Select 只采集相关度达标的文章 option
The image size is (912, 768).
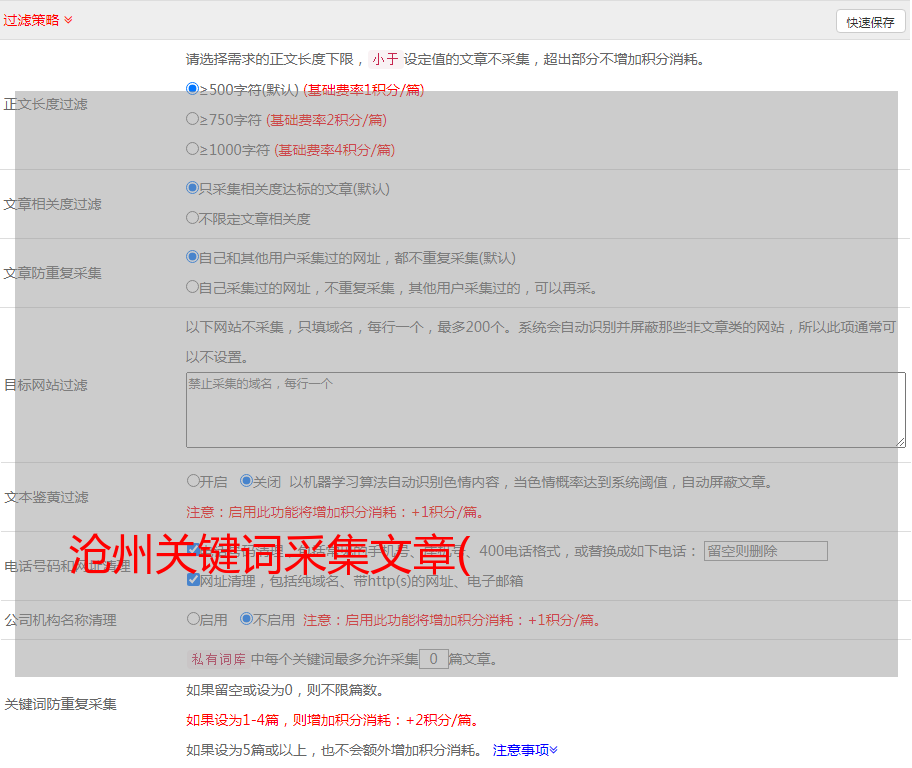[193, 187]
